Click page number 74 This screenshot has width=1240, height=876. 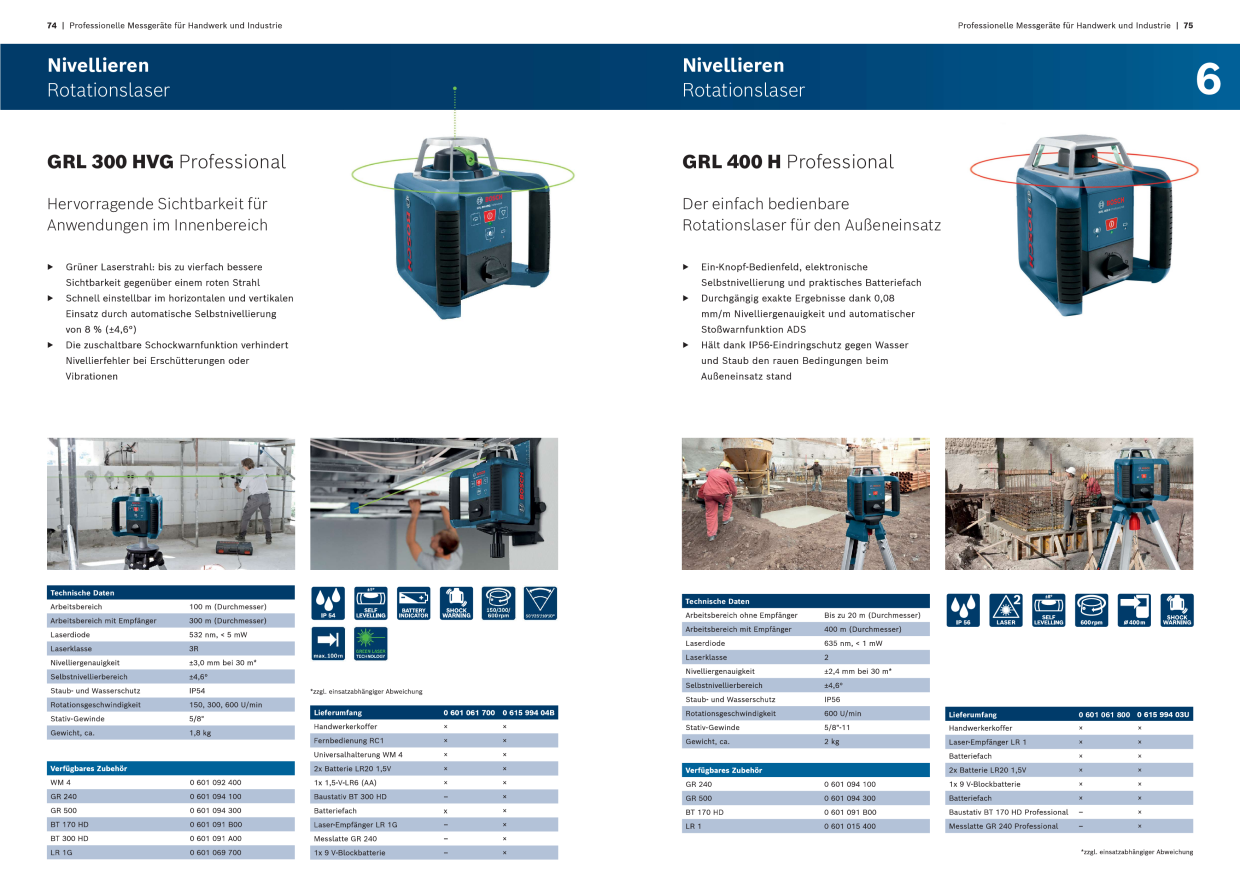coord(51,25)
